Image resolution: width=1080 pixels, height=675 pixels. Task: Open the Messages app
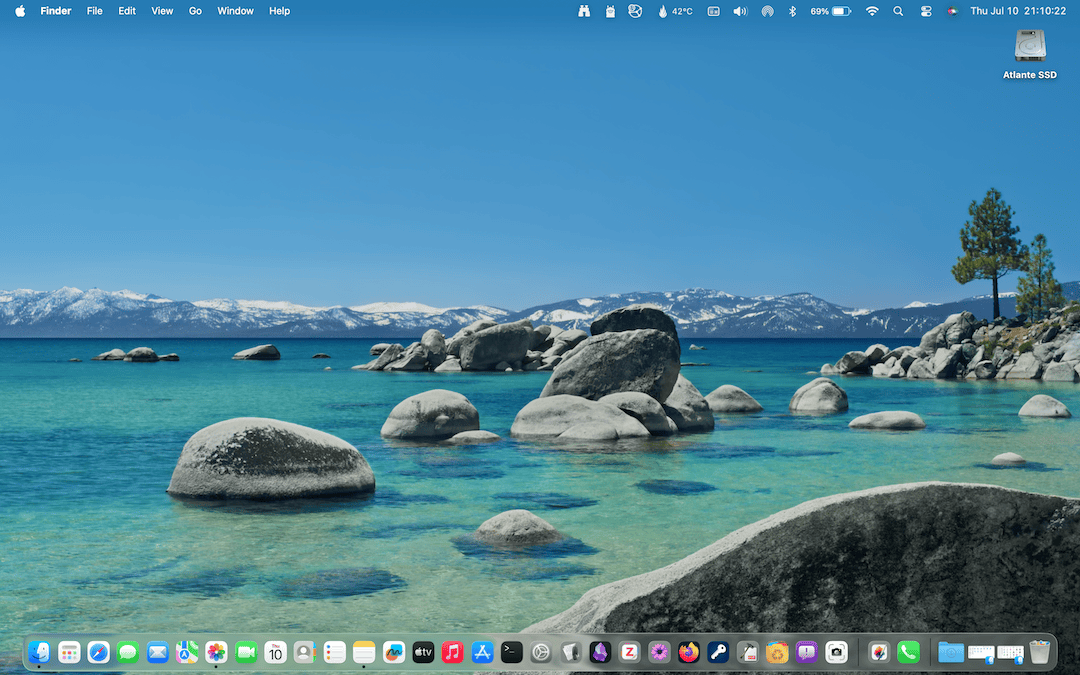pos(128,652)
